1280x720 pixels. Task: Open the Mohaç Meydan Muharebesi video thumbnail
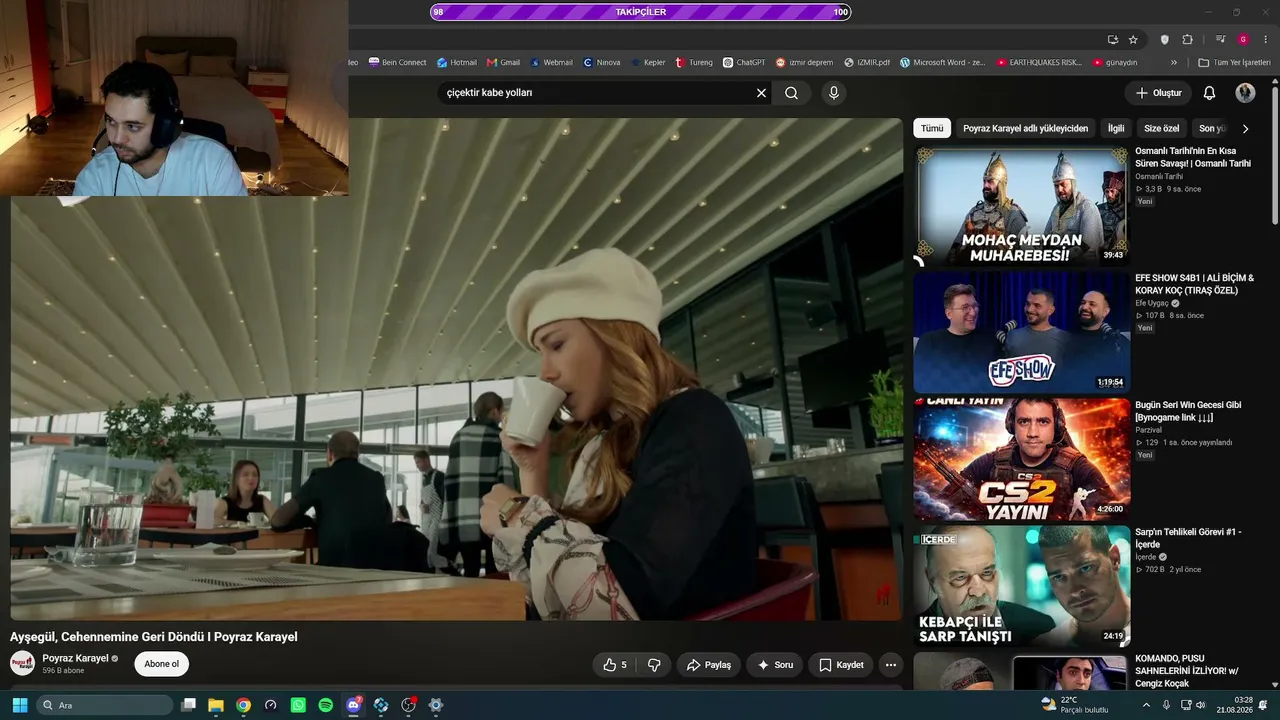[1022, 206]
